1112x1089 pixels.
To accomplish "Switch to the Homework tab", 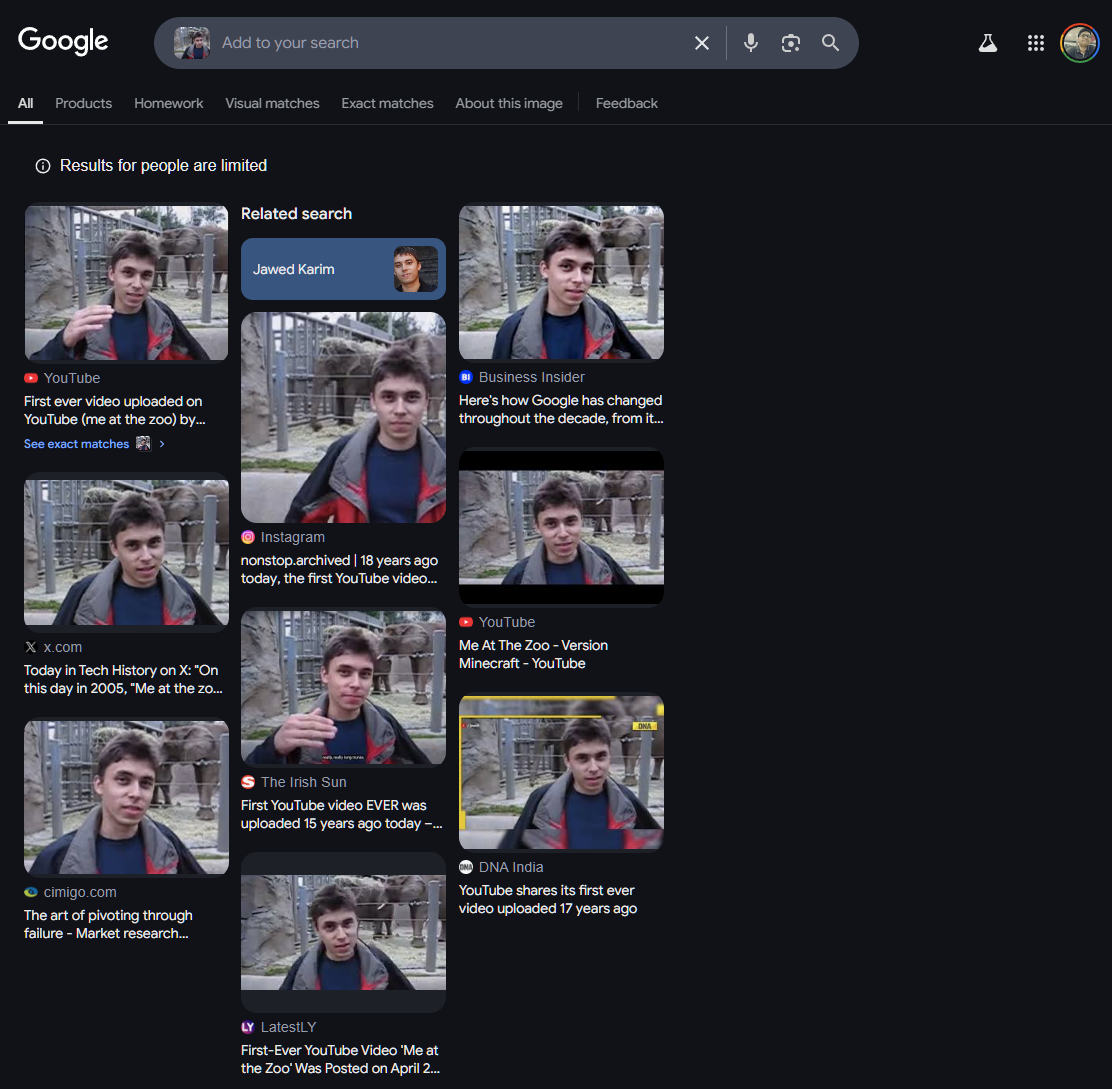I will [169, 104].
